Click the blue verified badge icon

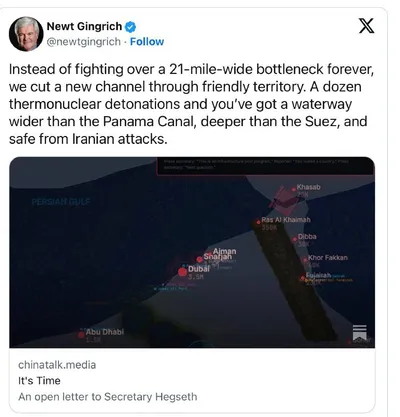click(130, 27)
